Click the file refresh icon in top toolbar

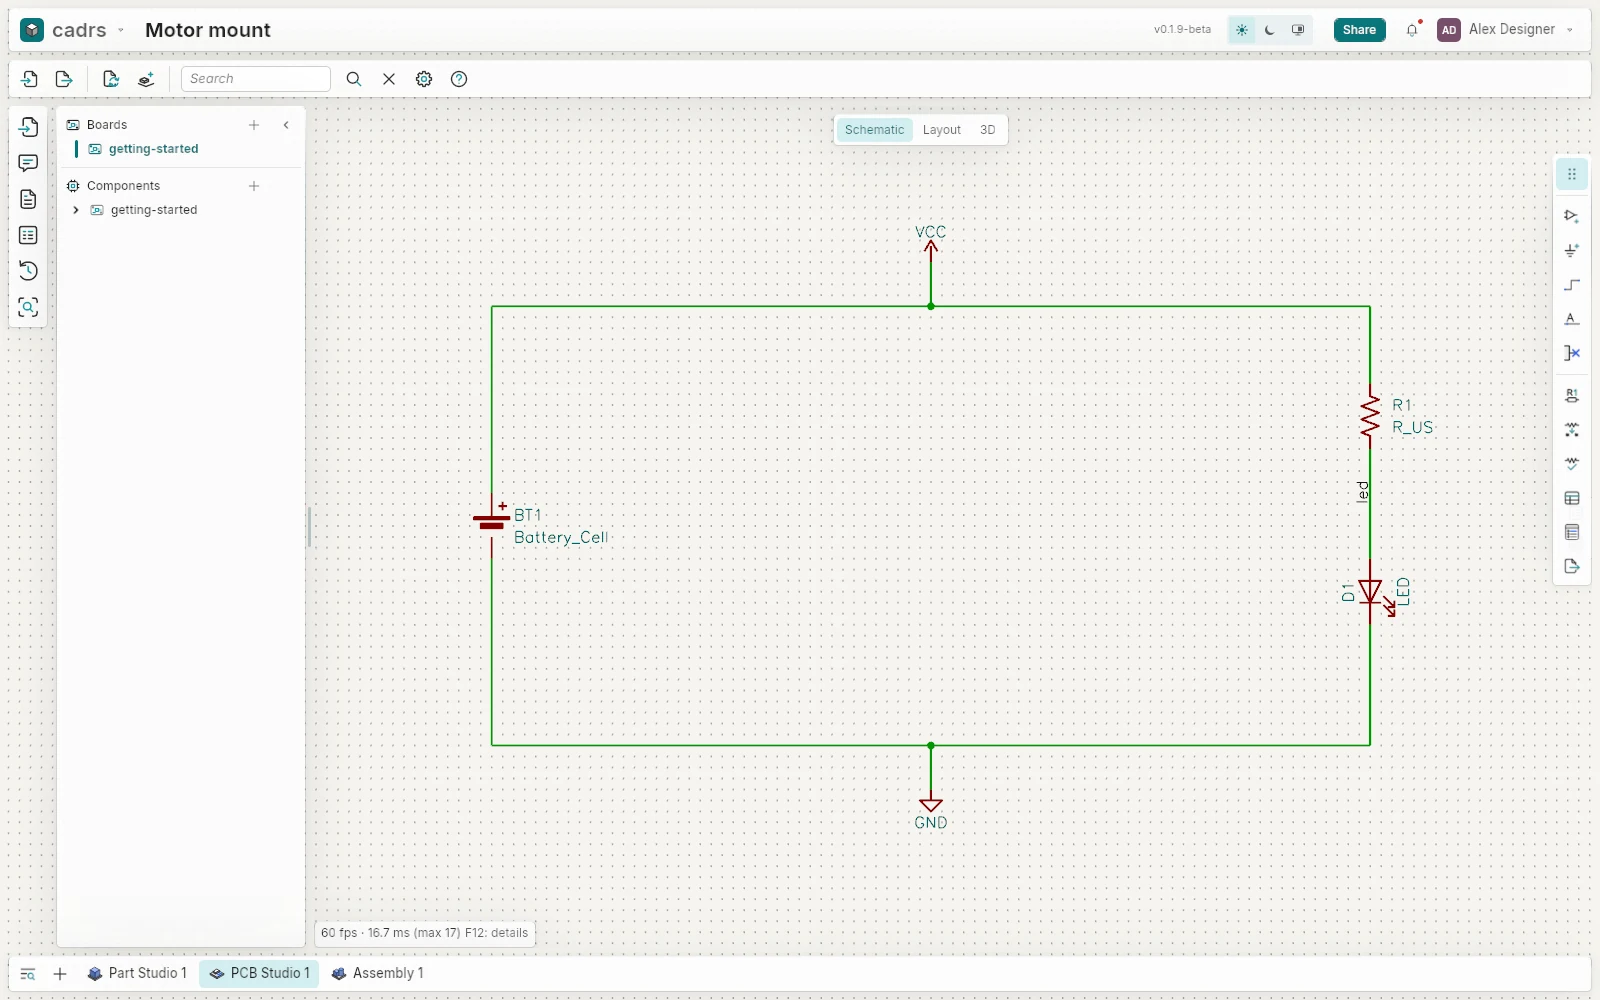coord(111,79)
